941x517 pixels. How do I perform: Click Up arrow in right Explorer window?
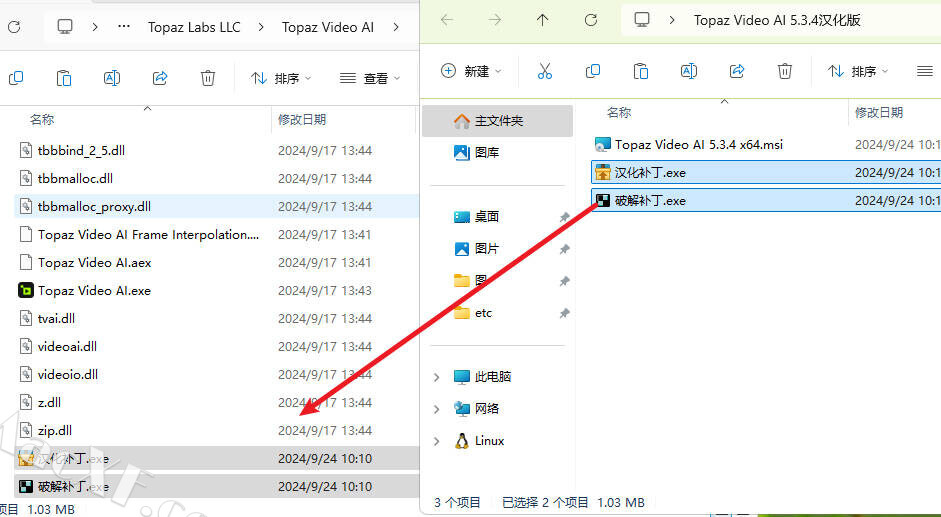click(543, 20)
